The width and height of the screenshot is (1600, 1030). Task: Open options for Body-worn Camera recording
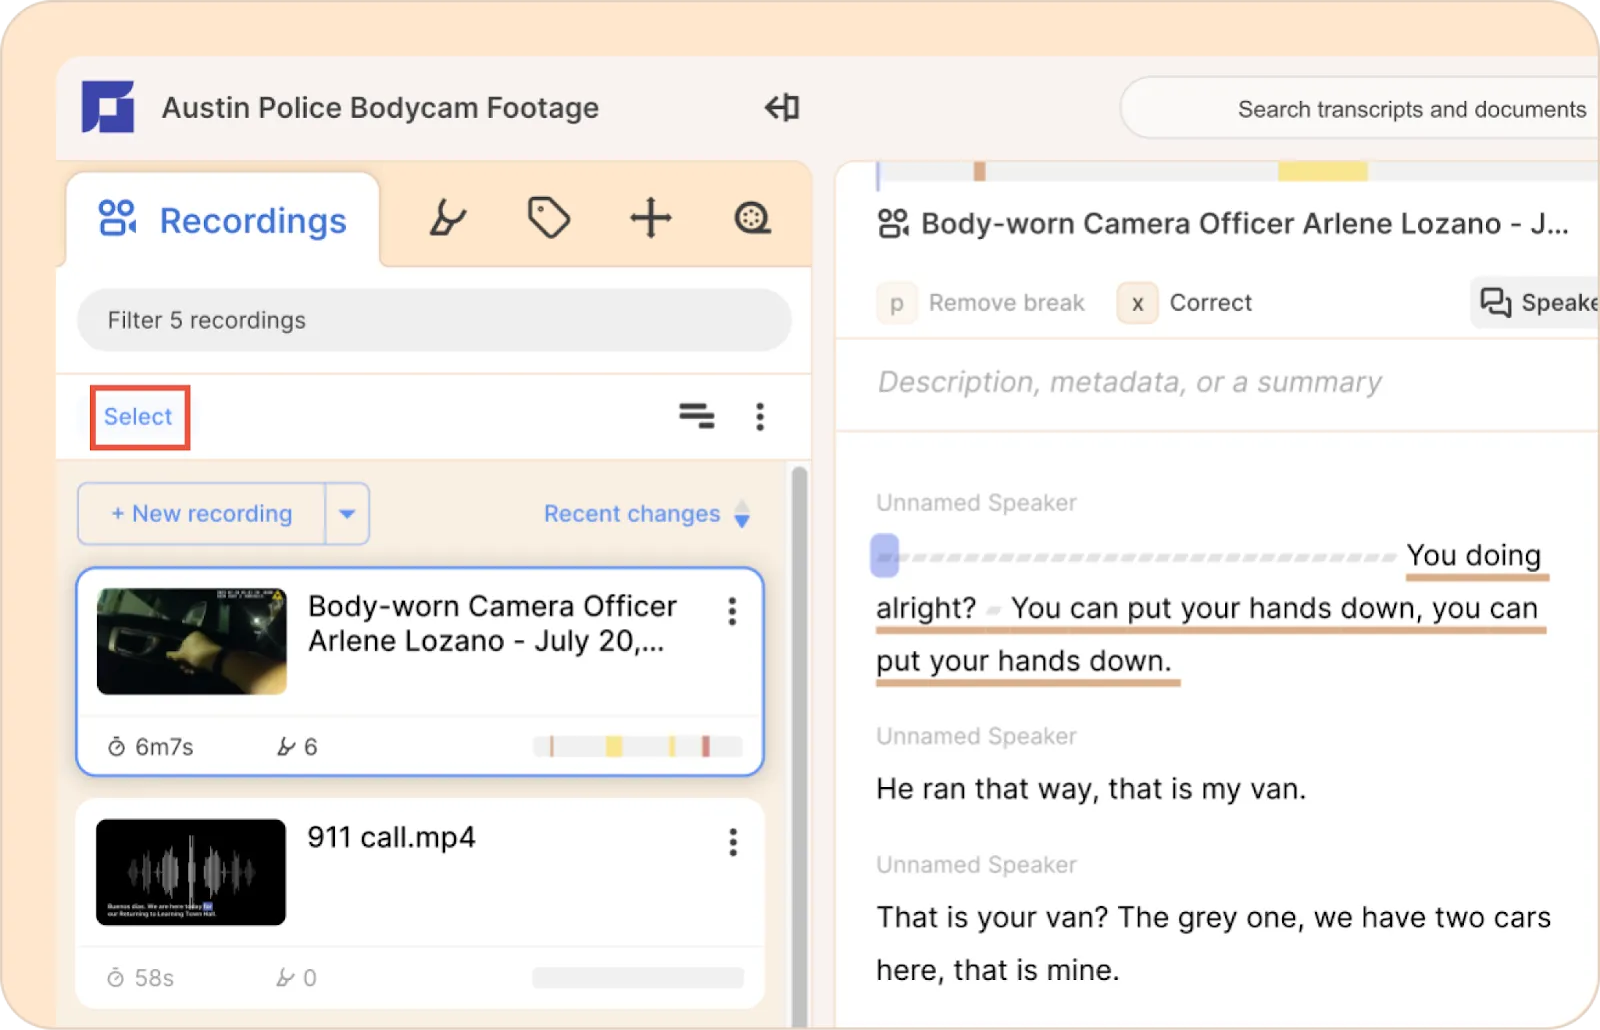(x=733, y=611)
